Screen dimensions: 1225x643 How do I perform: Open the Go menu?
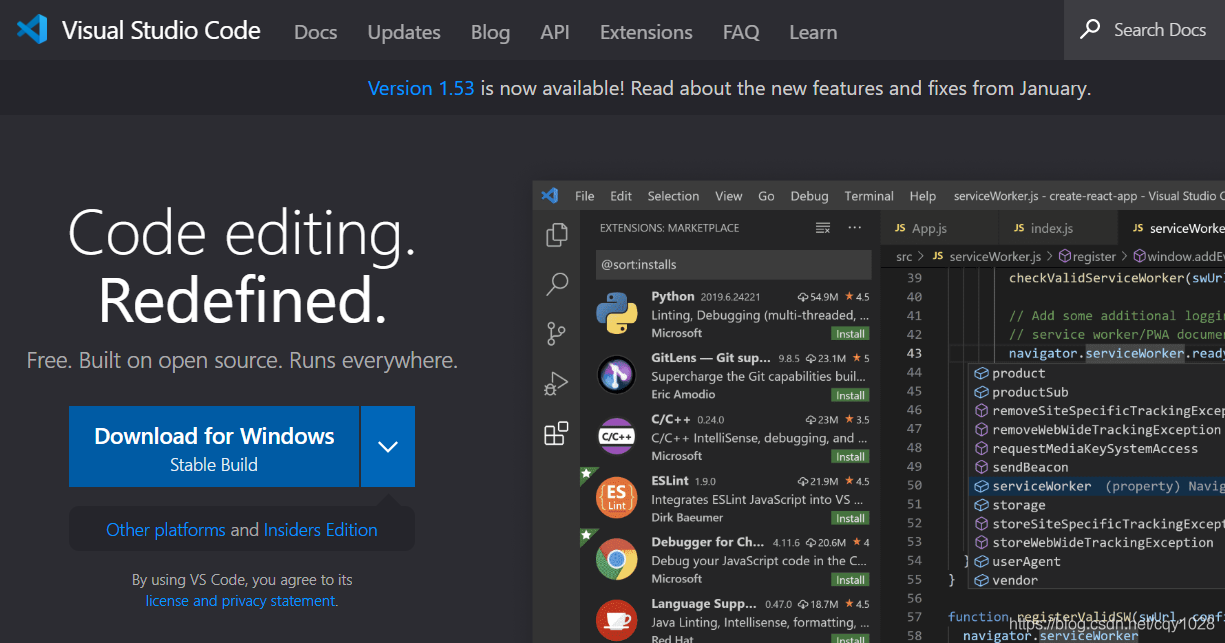pyautogui.click(x=767, y=196)
